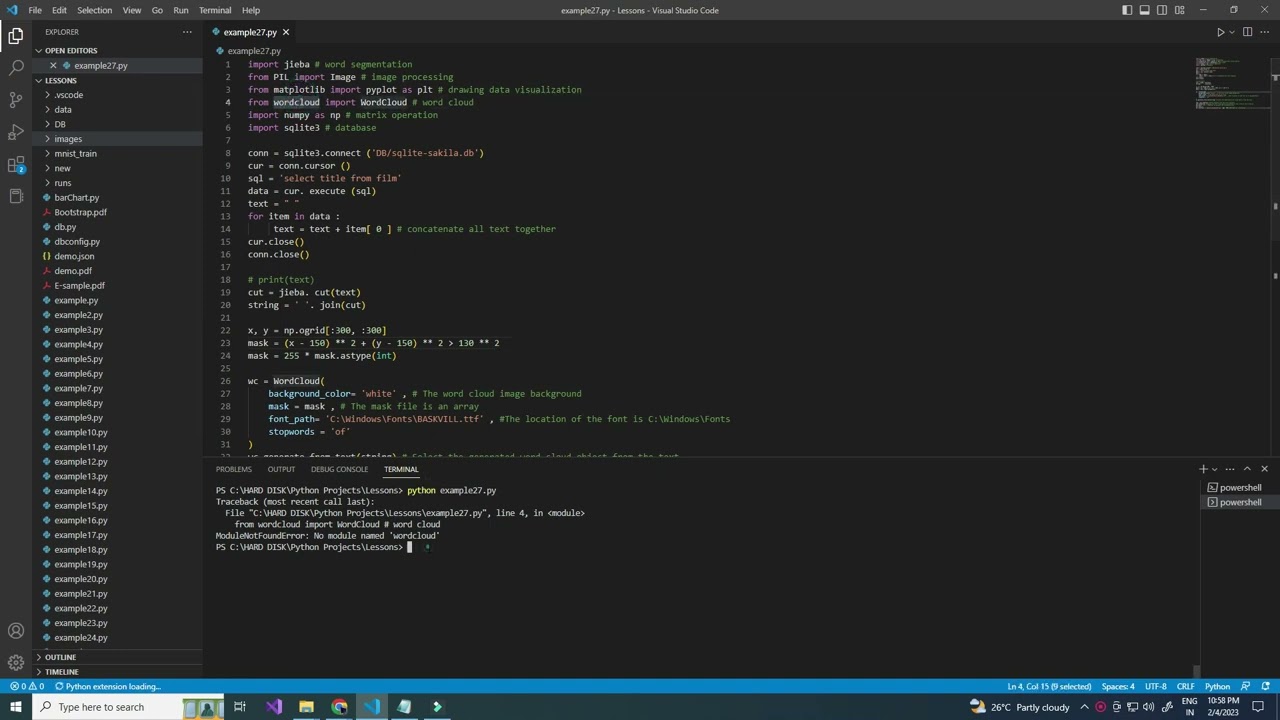Change end of line CRLF setting
Image resolution: width=1280 pixels, height=720 pixels.
tap(1185, 687)
